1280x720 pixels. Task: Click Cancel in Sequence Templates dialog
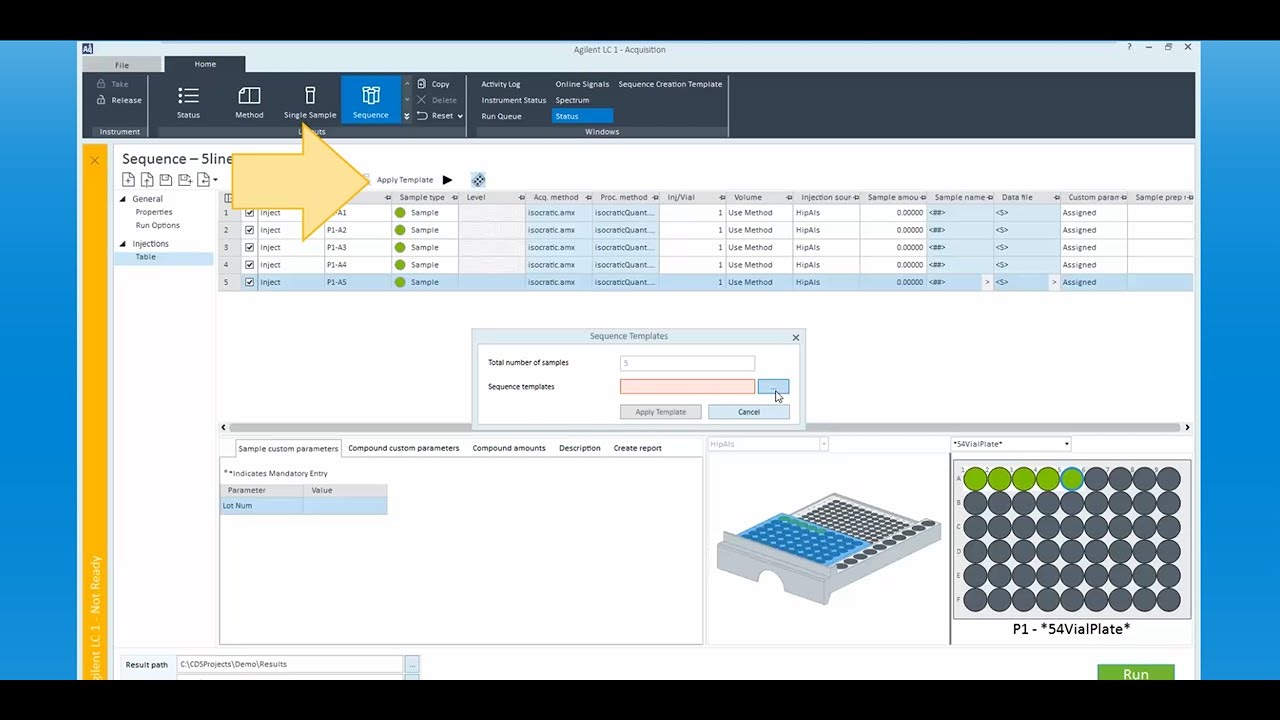click(x=749, y=412)
